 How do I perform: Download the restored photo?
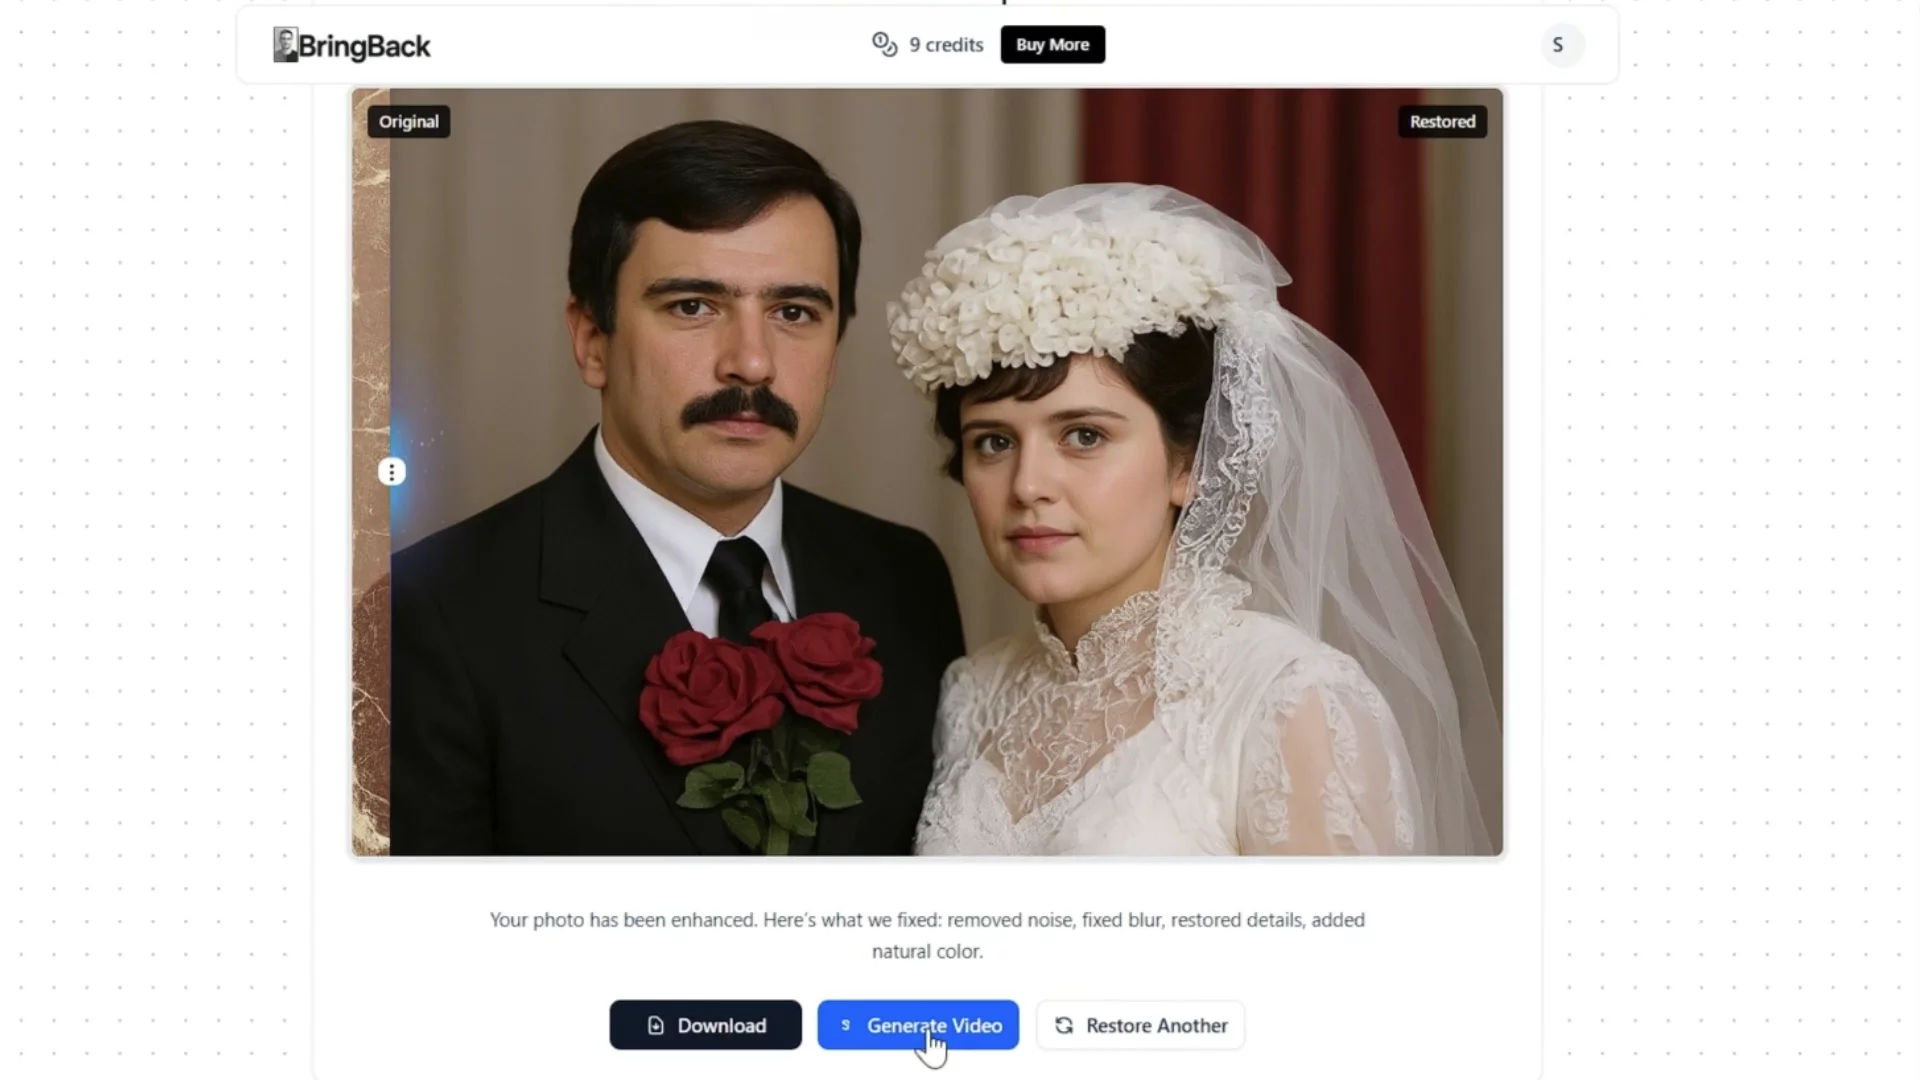pos(705,1025)
